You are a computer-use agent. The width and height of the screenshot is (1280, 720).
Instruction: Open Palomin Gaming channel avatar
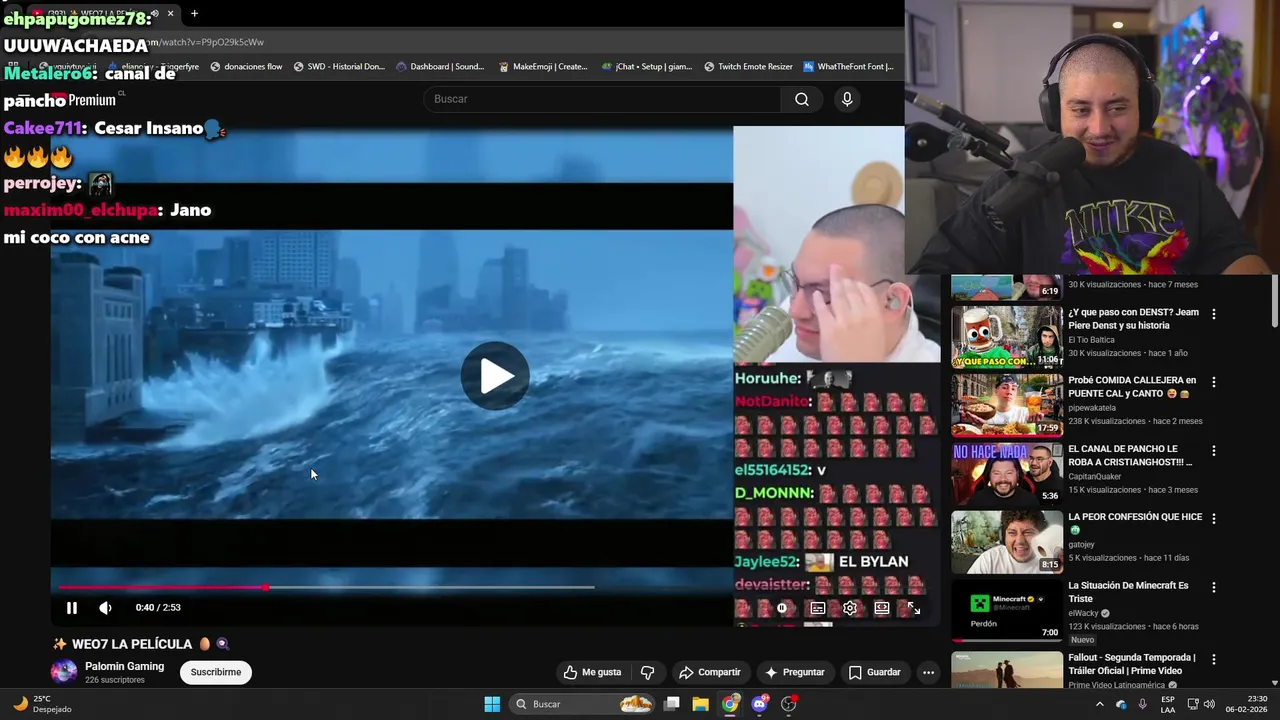tap(64, 671)
